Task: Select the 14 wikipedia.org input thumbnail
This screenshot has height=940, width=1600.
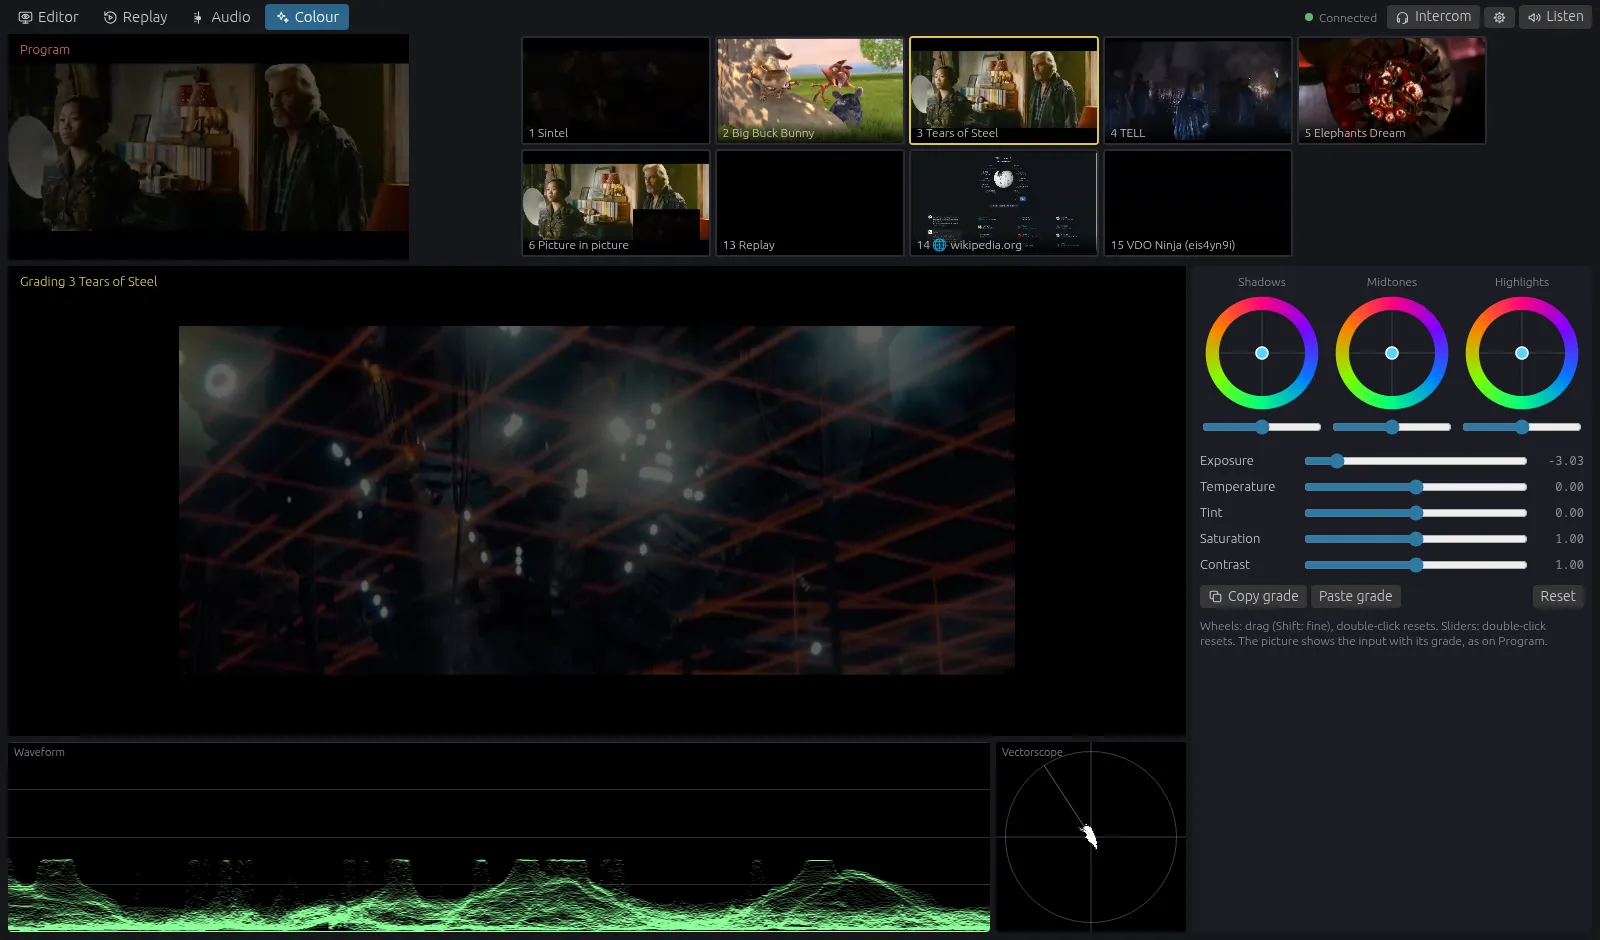Action: point(1004,203)
